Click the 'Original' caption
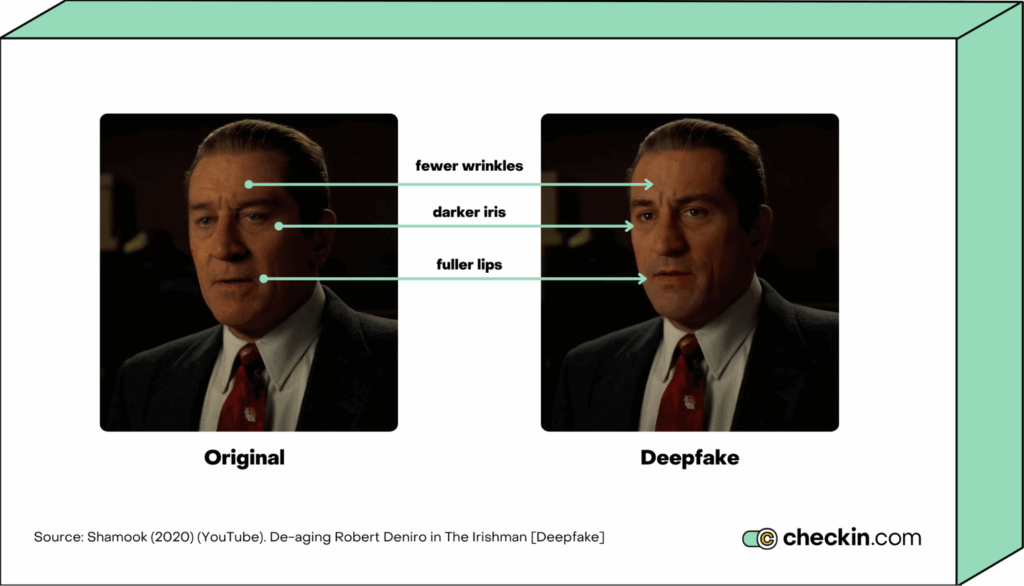The width and height of the screenshot is (1024, 586). pos(244,458)
